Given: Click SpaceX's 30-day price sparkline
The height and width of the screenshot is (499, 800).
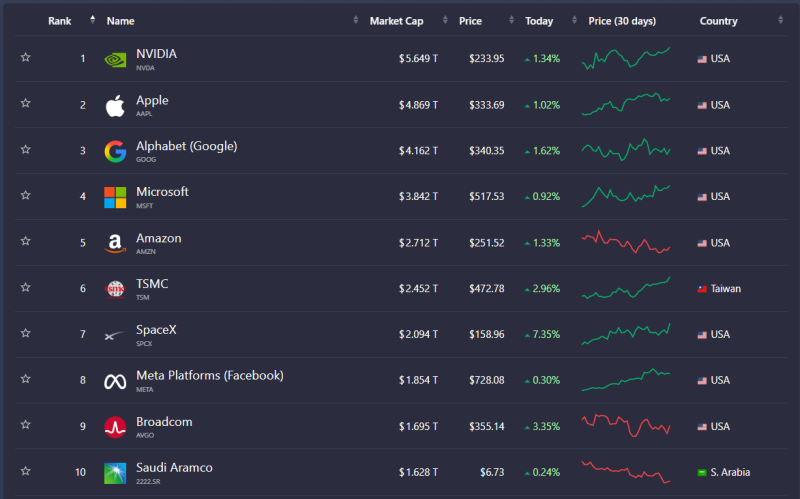Looking at the screenshot, I should click(626, 334).
